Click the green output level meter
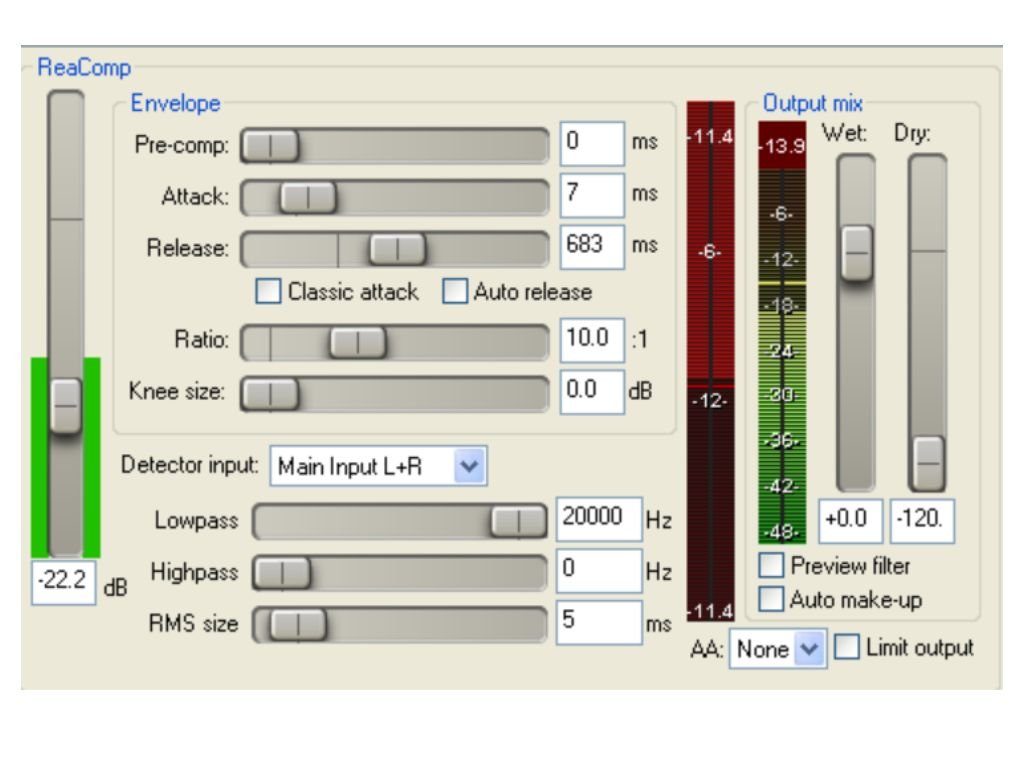The height and width of the screenshot is (767, 1024). pos(782,333)
